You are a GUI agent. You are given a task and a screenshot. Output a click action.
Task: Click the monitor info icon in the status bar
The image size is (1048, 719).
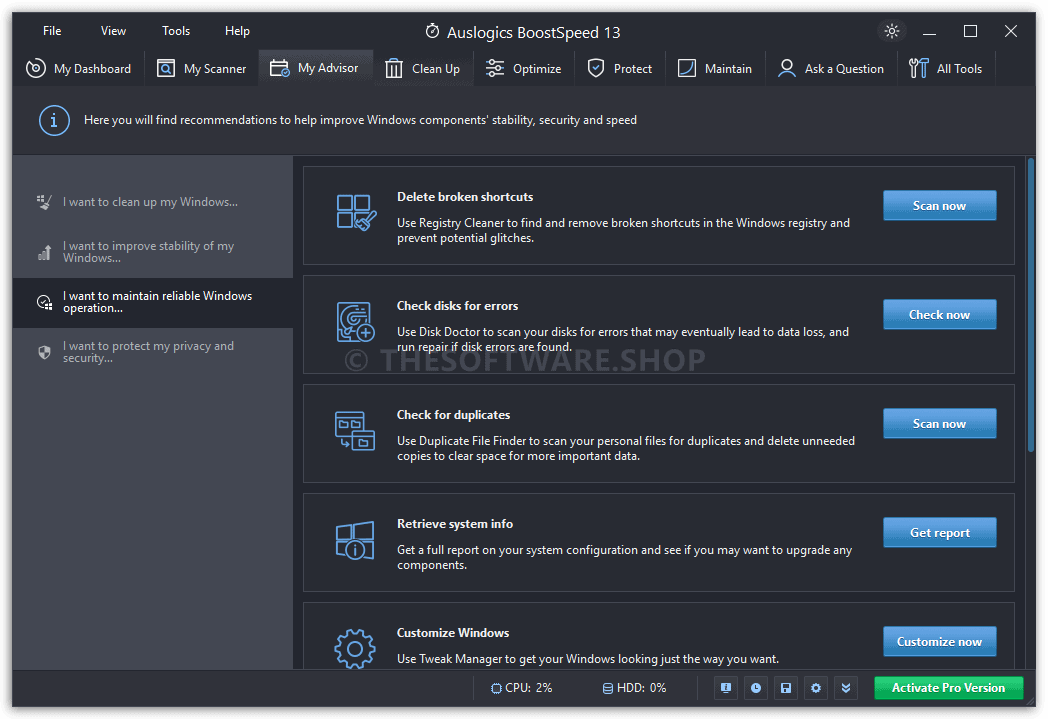(x=726, y=688)
